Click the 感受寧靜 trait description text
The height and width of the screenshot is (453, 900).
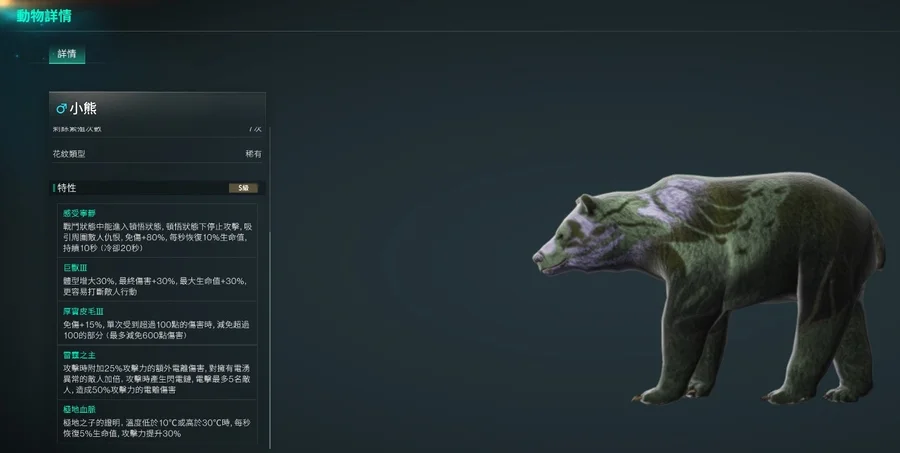pyautogui.click(x=158, y=237)
